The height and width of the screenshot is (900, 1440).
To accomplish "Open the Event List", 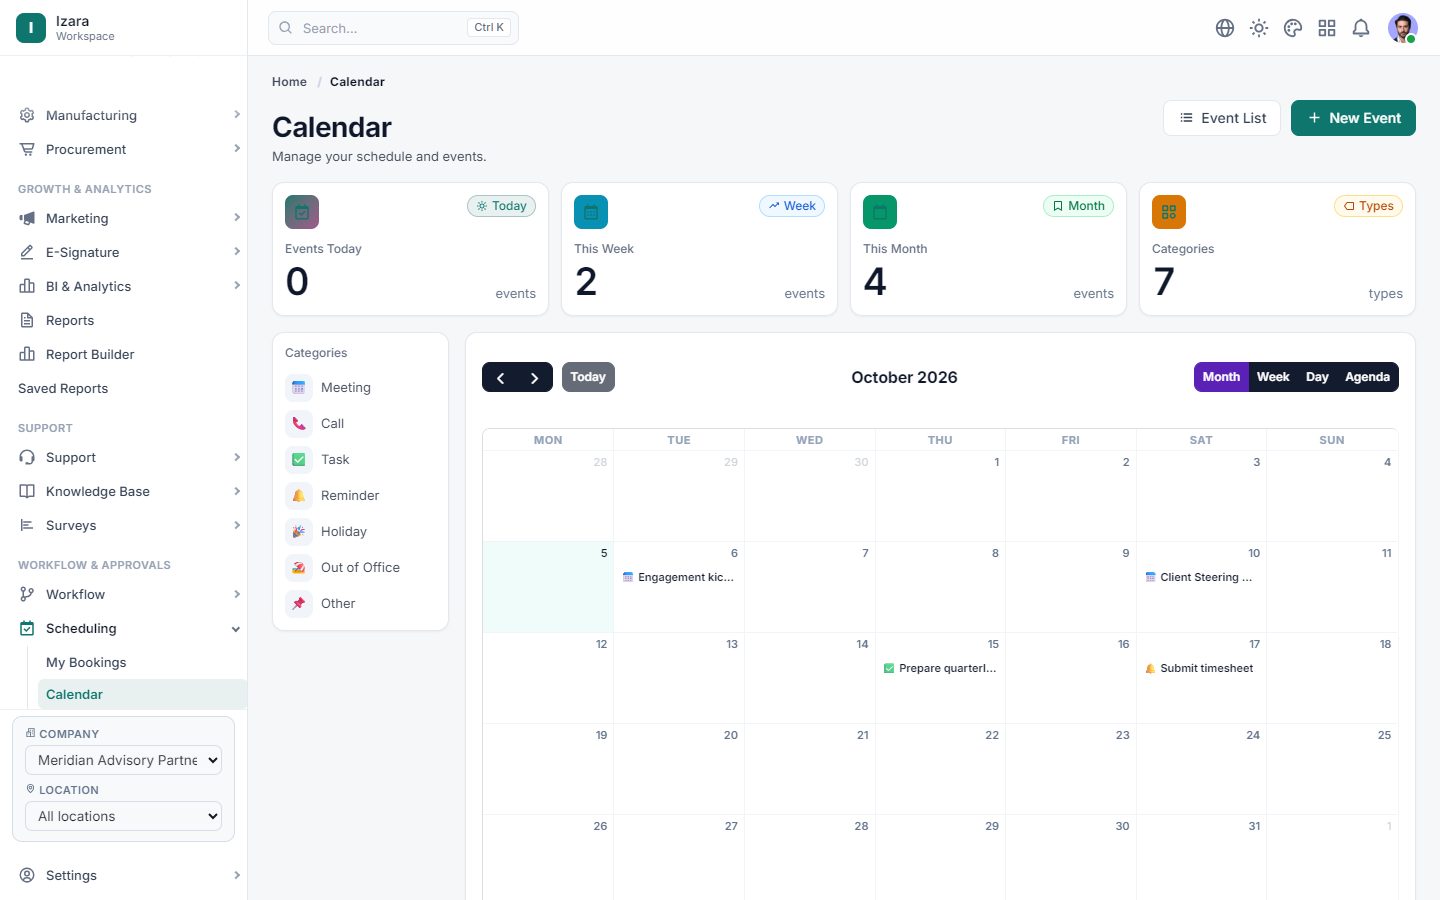I will [x=1222, y=118].
